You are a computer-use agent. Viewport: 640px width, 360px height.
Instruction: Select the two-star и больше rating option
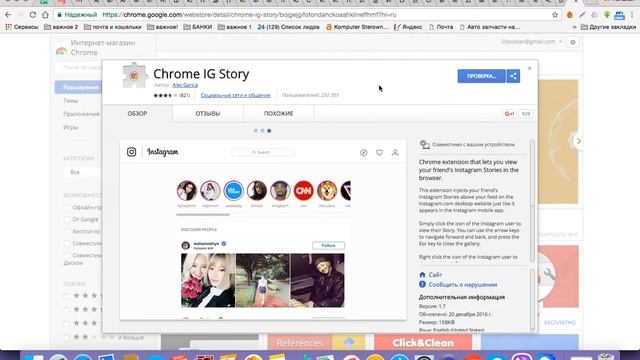[67, 338]
